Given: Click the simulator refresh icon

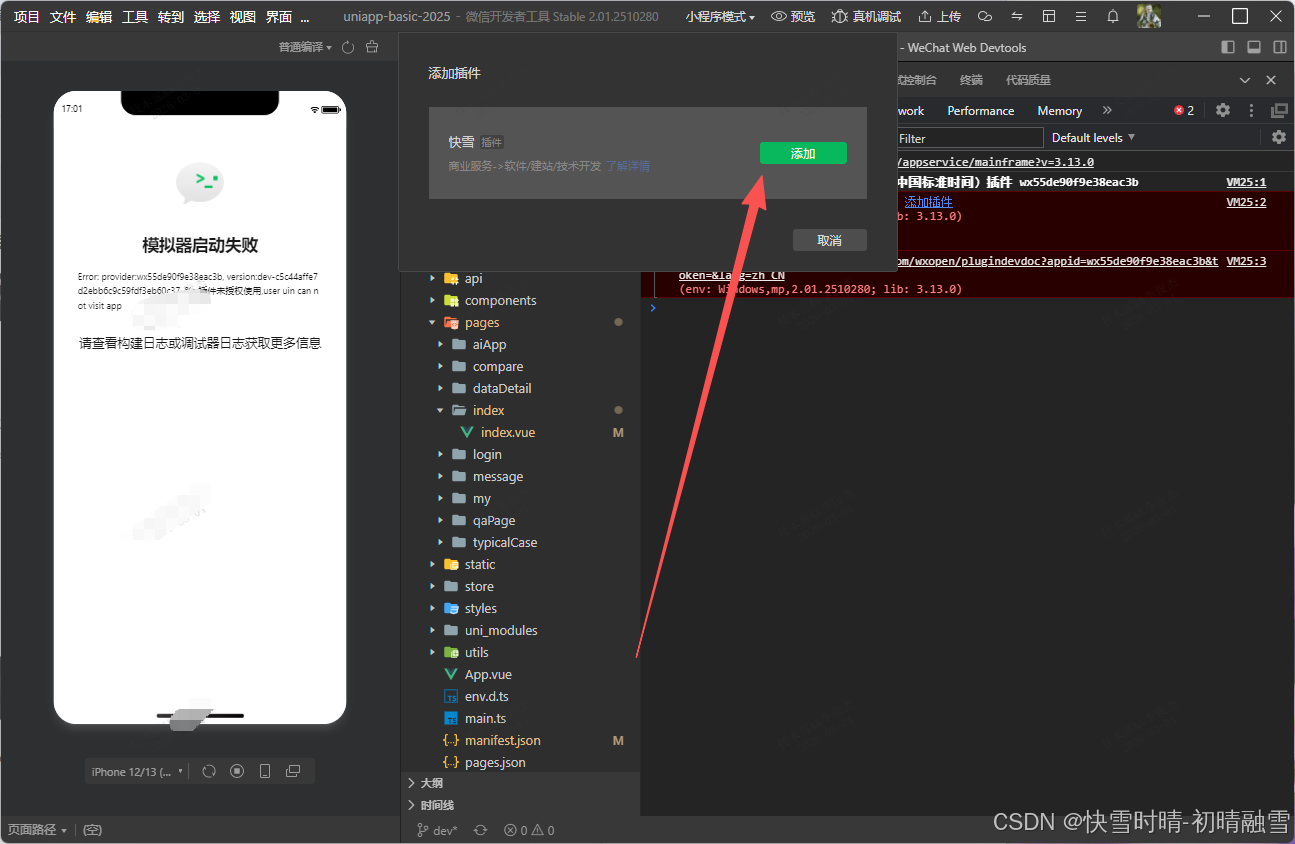Looking at the screenshot, I should click(209, 771).
